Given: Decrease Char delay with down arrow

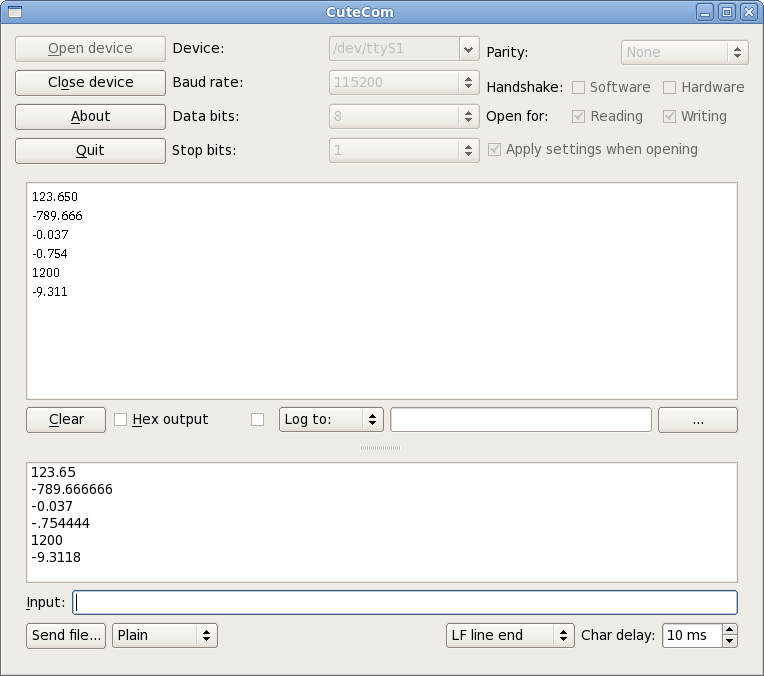Looking at the screenshot, I should pyautogui.click(x=729, y=641).
